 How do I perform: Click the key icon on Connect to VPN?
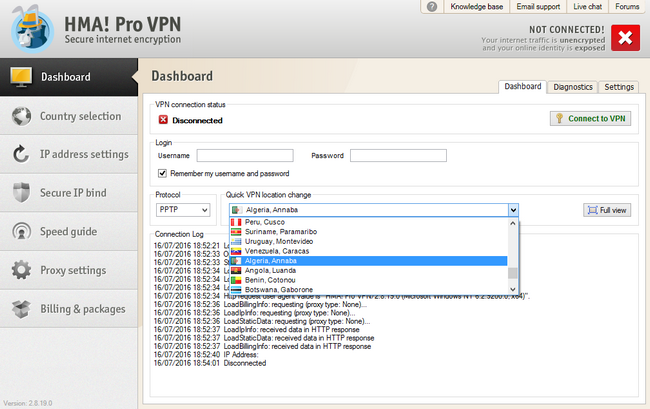[x=559, y=119]
